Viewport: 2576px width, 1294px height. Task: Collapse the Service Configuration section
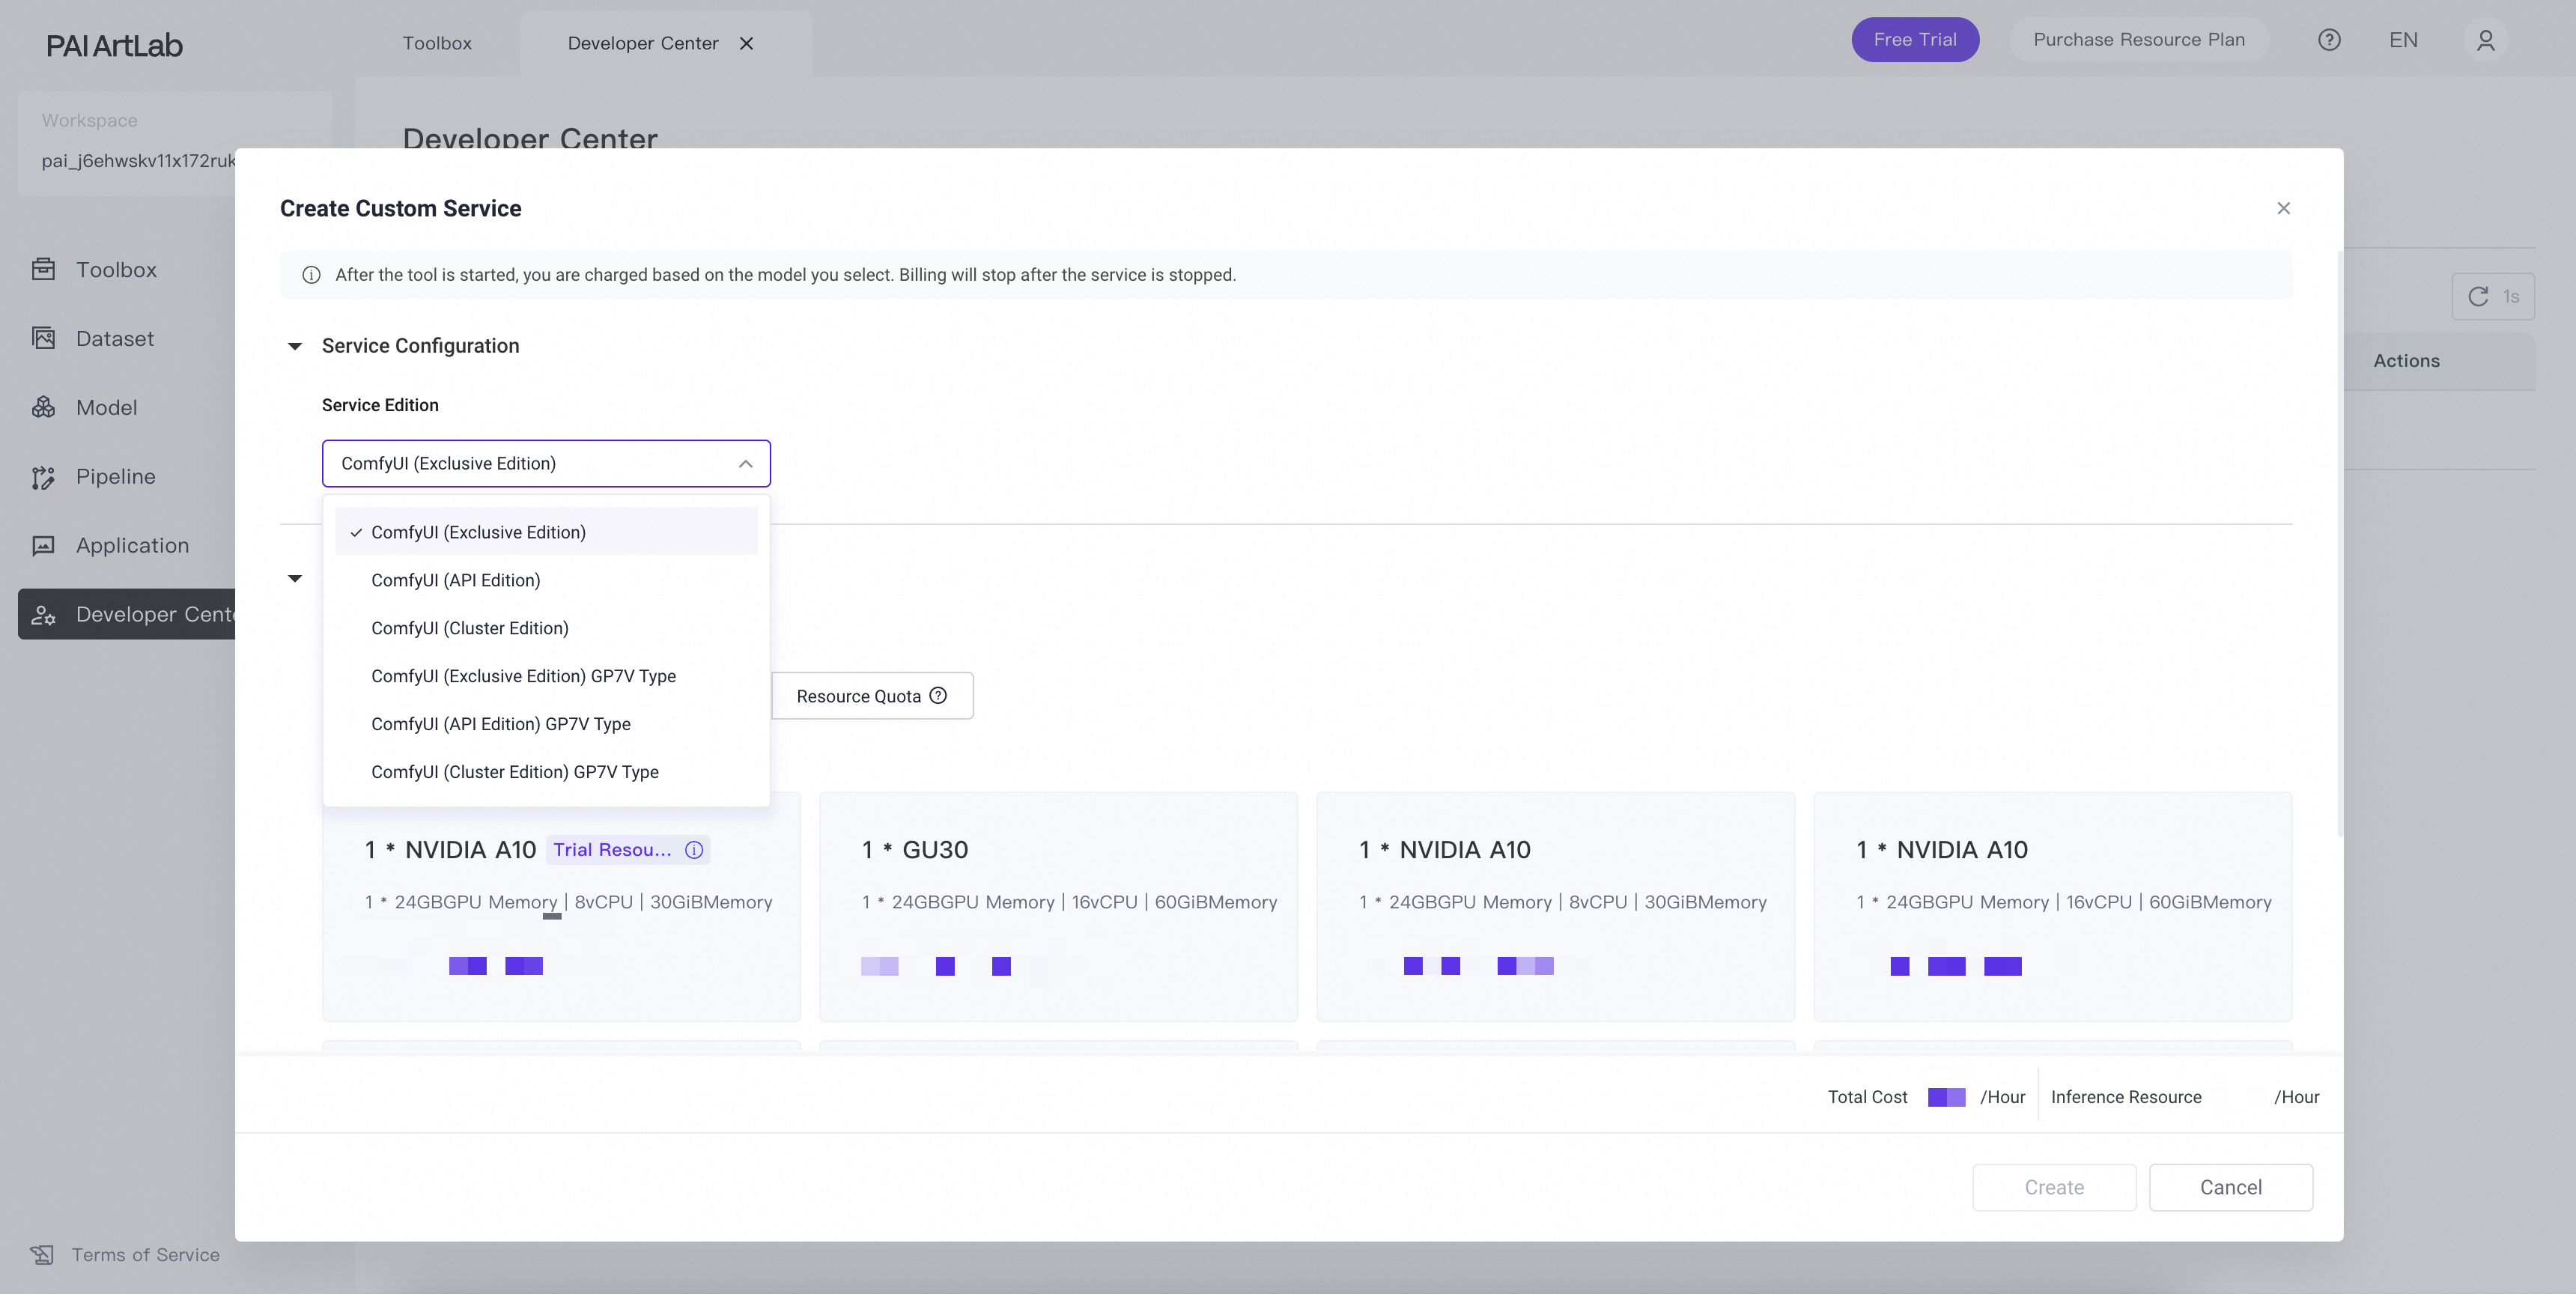click(x=295, y=346)
